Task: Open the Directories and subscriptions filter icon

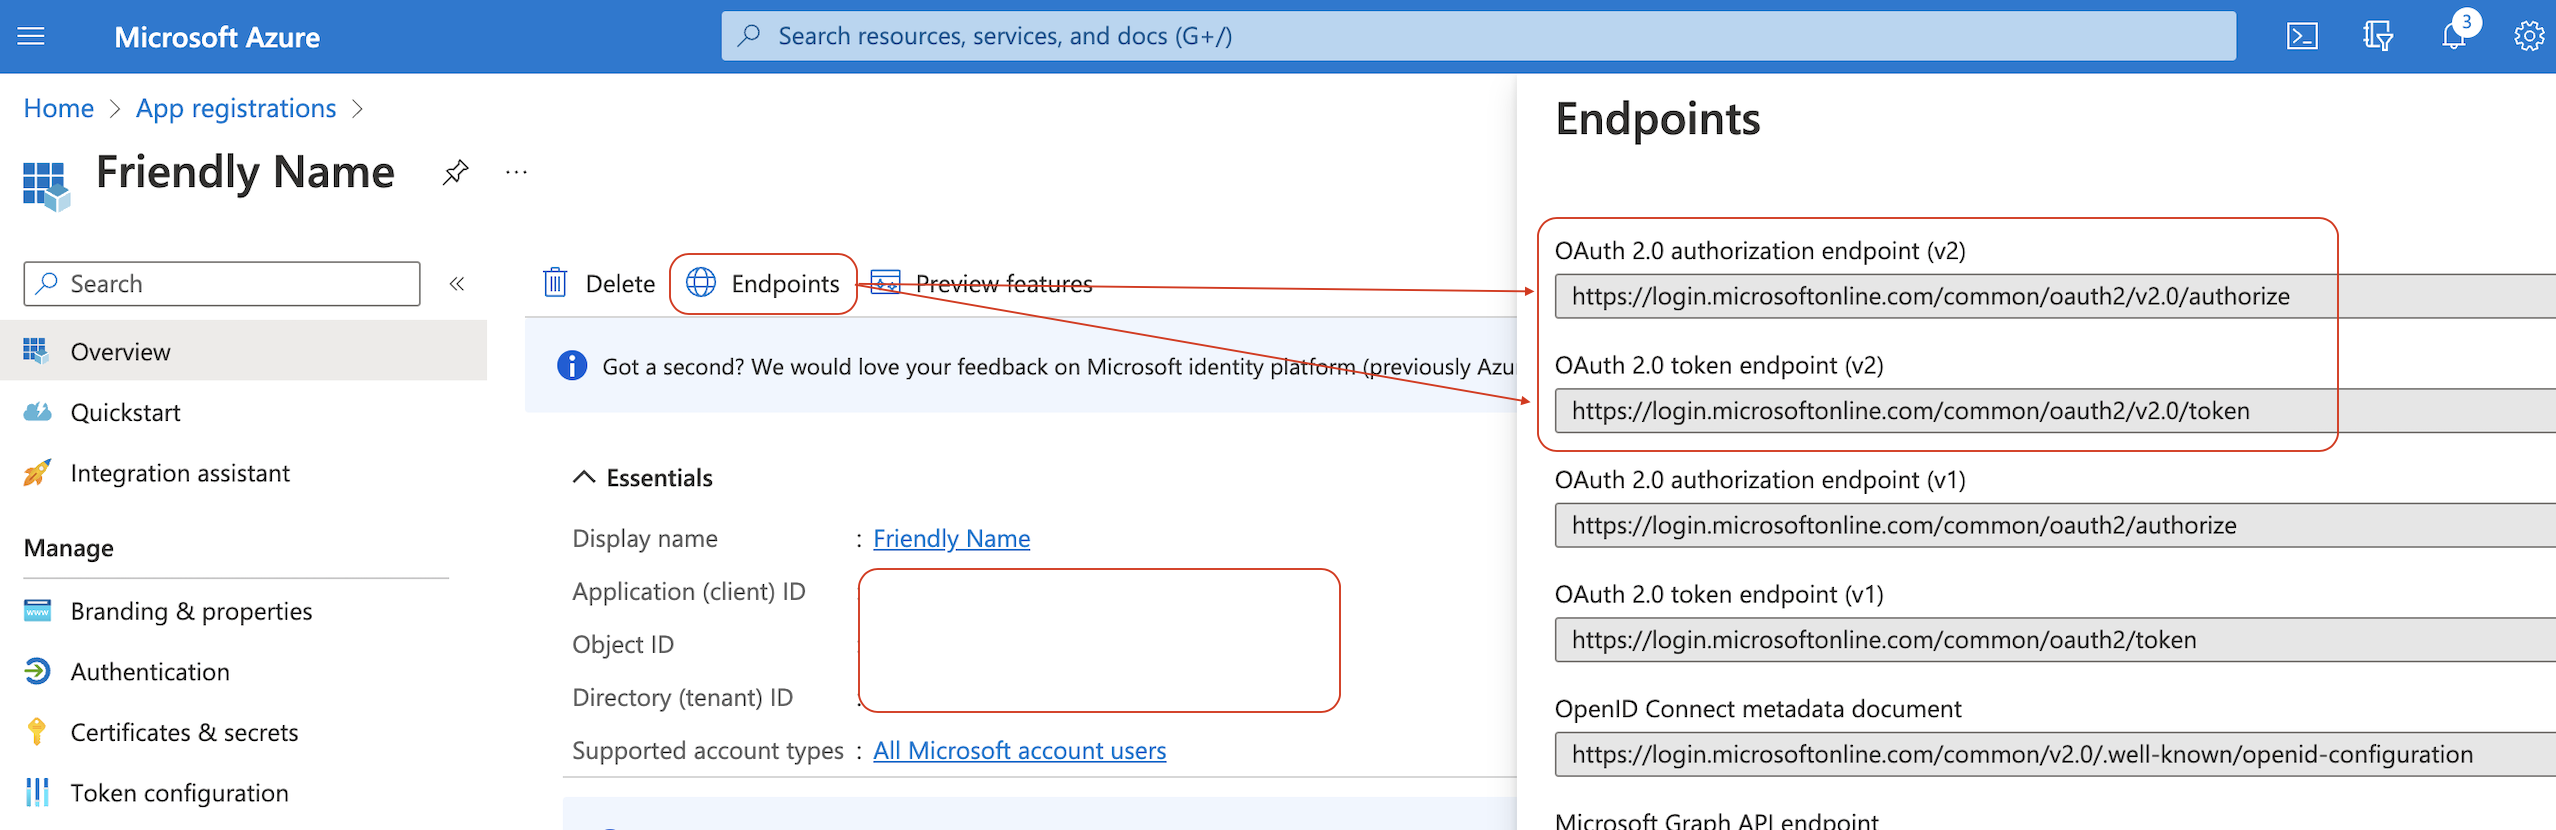Action: (2378, 37)
